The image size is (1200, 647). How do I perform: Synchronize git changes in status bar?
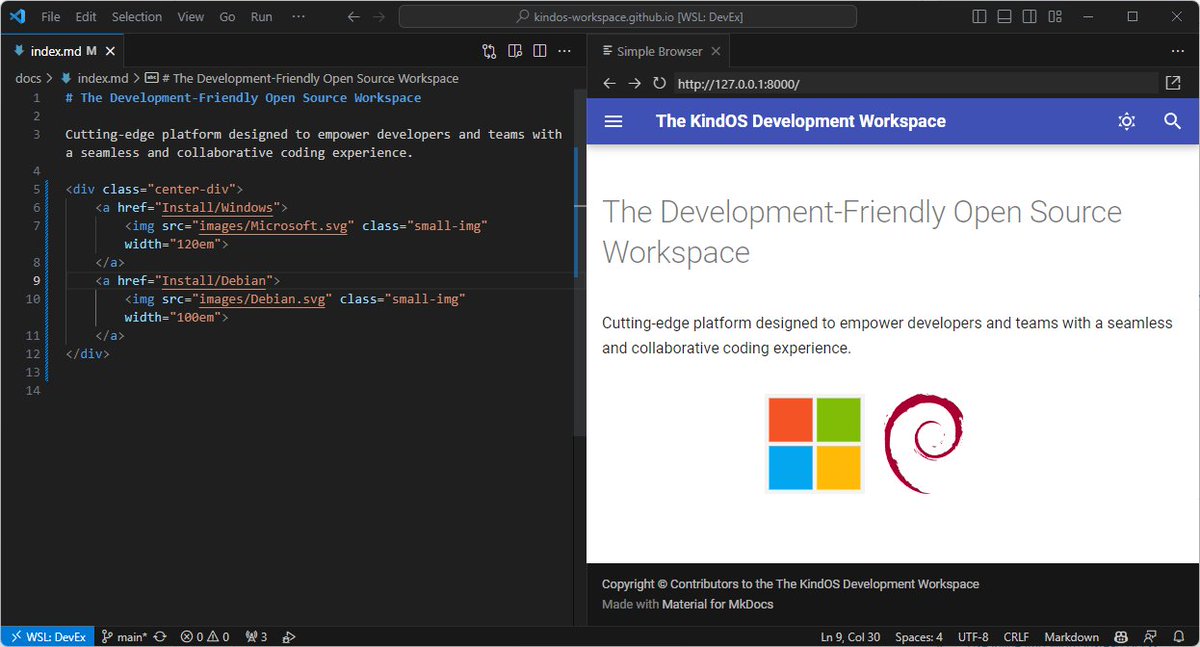[x=160, y=637]
